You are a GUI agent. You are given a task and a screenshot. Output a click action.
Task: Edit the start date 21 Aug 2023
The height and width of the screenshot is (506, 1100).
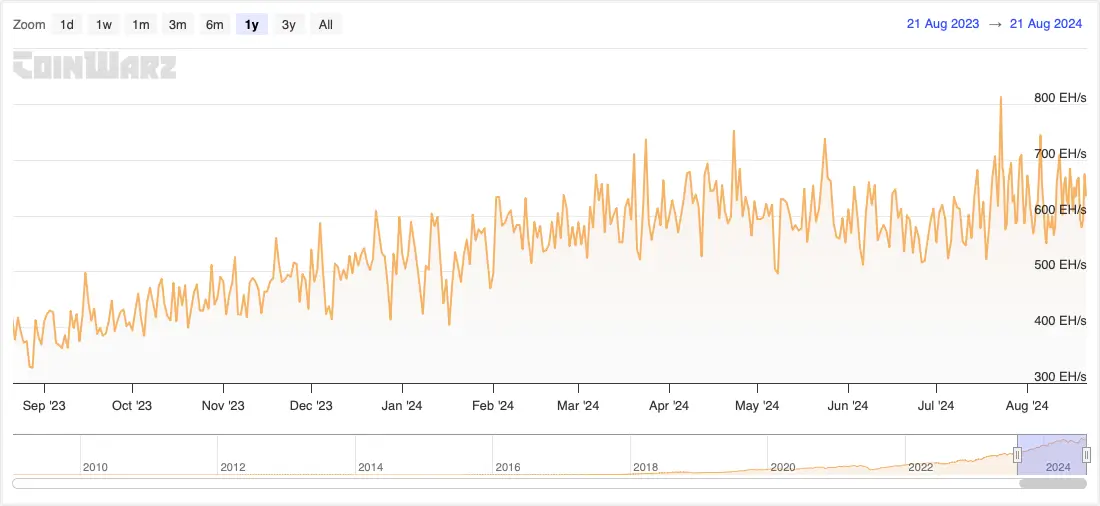[944, 24]
